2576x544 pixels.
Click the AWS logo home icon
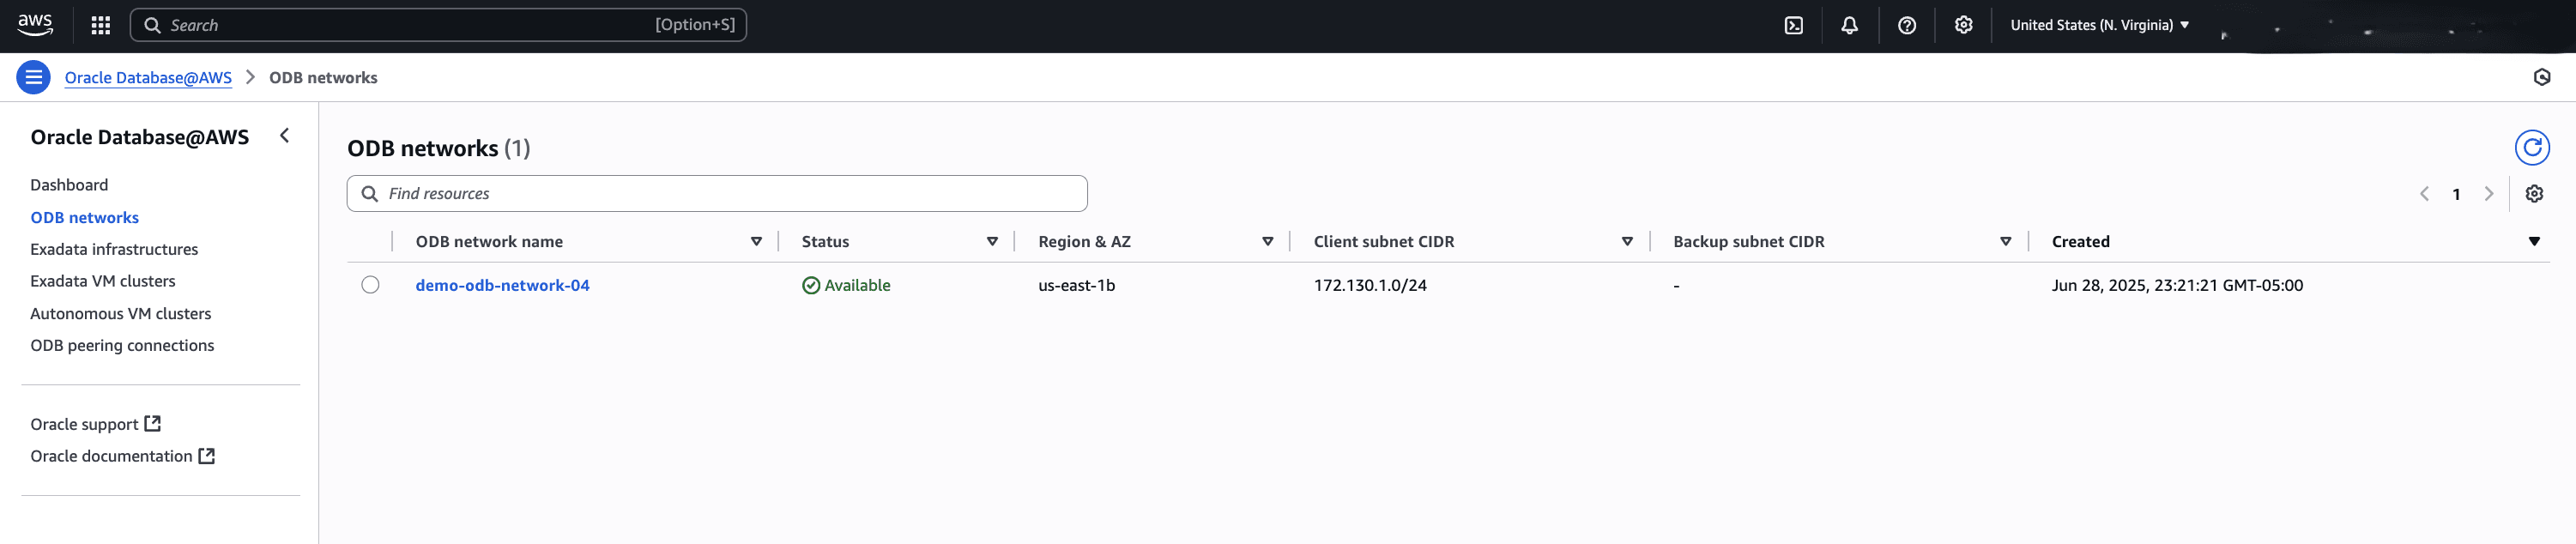tap(35, 25)
